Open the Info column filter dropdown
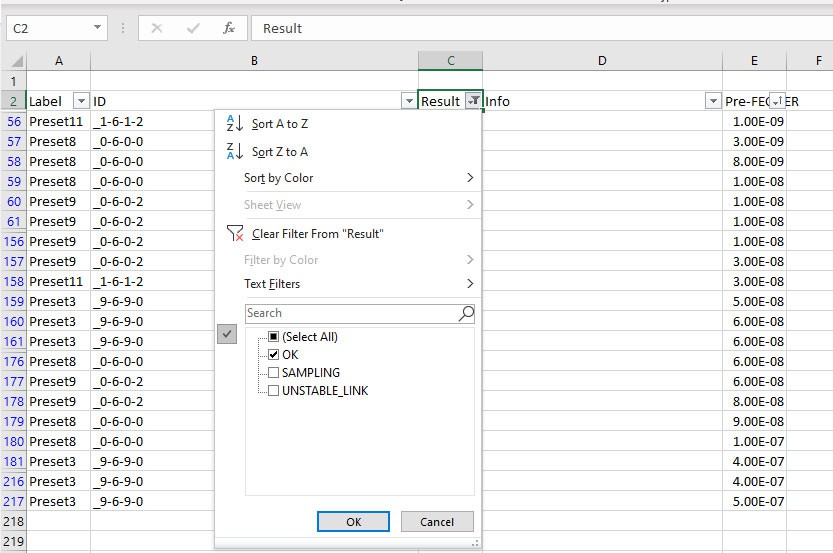 (x=712, y=100)
